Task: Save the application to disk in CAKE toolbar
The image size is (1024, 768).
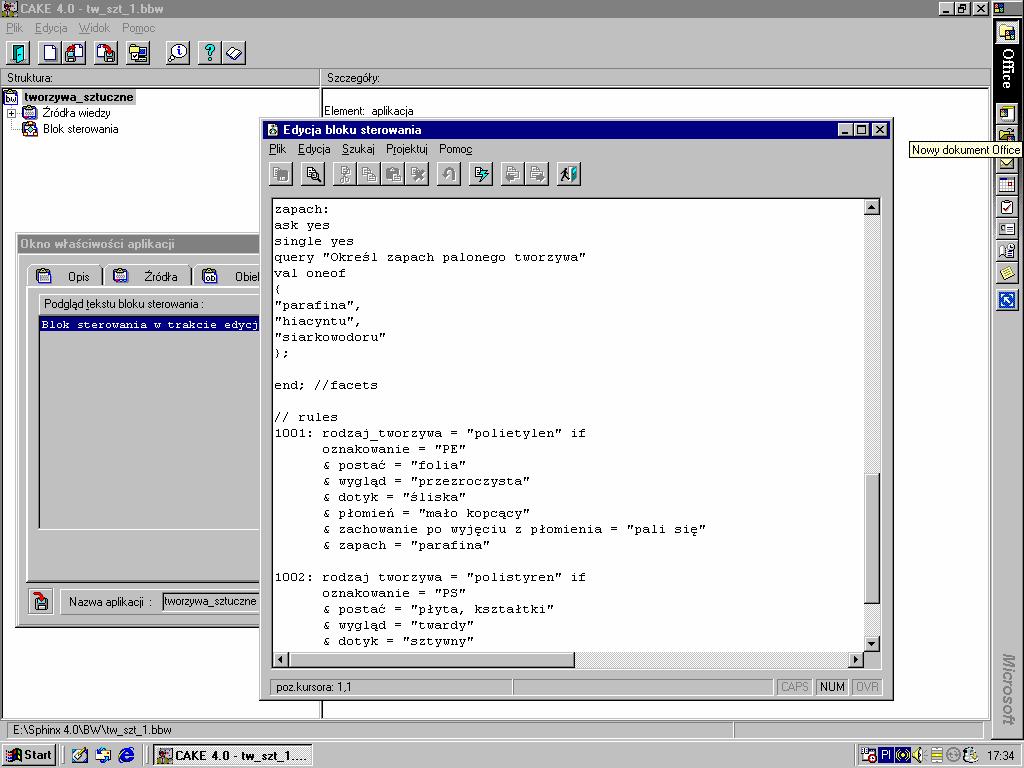Action: click(x=106, y=53)
